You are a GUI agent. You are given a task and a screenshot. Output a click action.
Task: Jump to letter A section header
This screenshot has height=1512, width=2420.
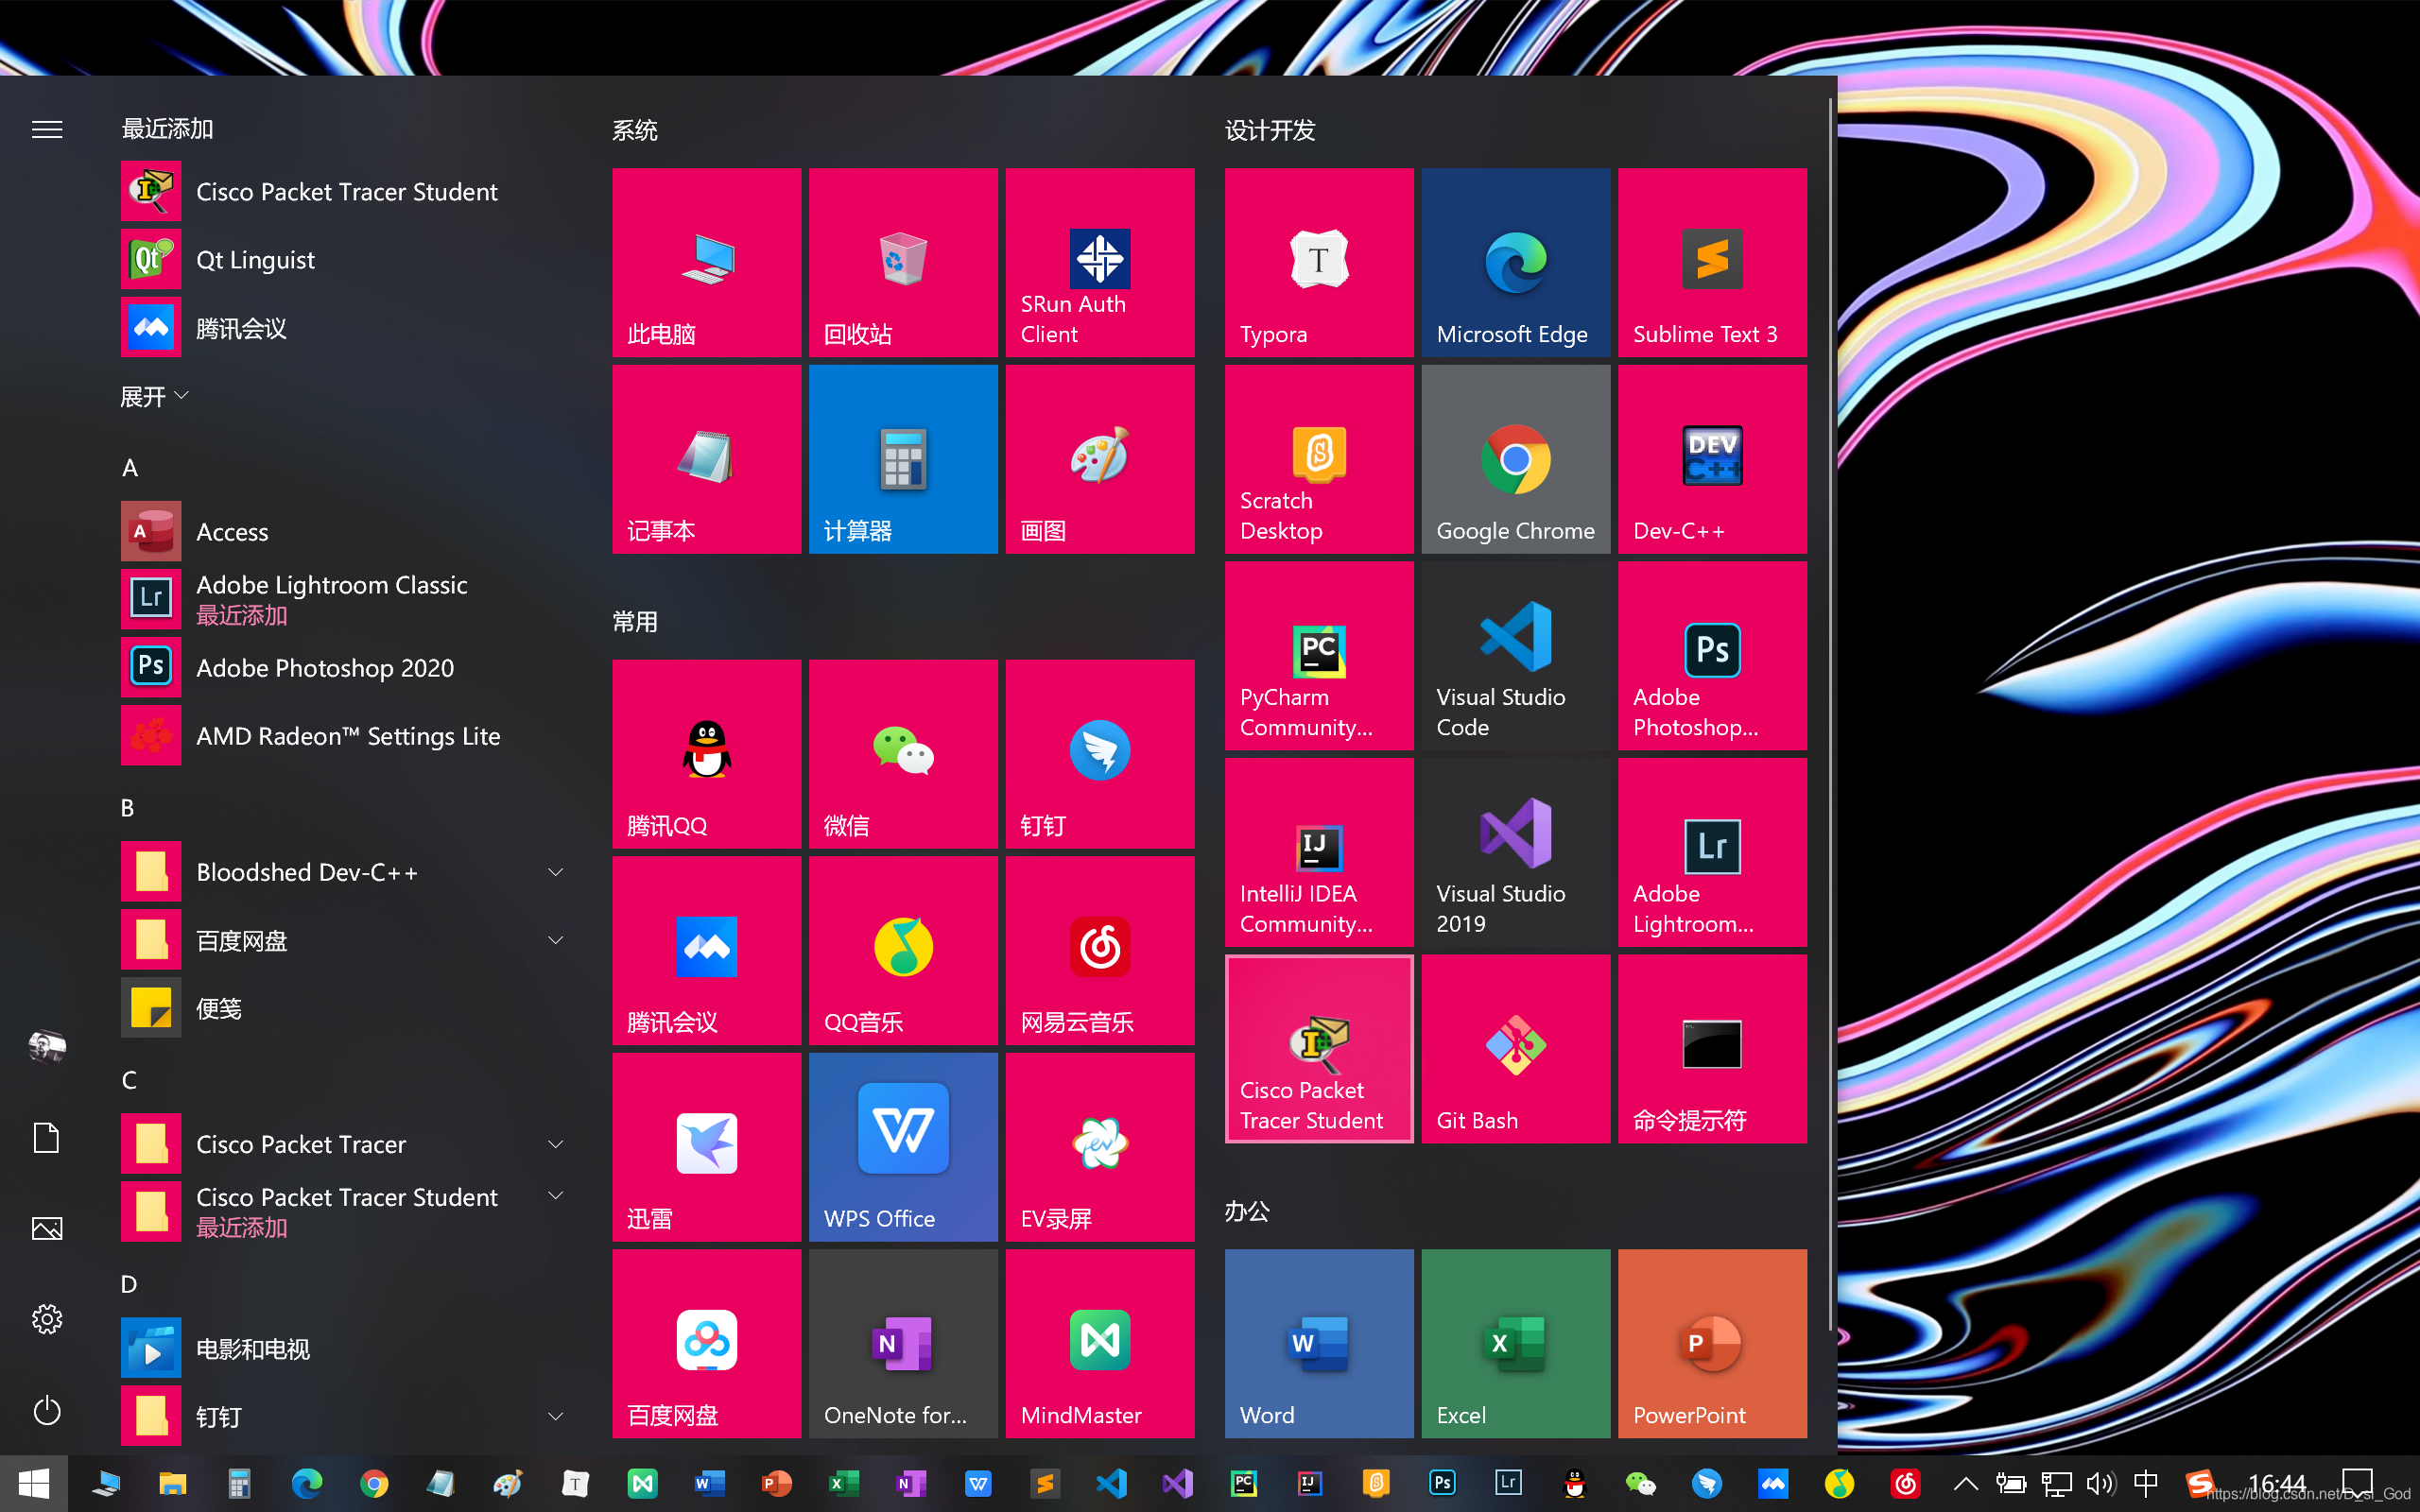130,468
